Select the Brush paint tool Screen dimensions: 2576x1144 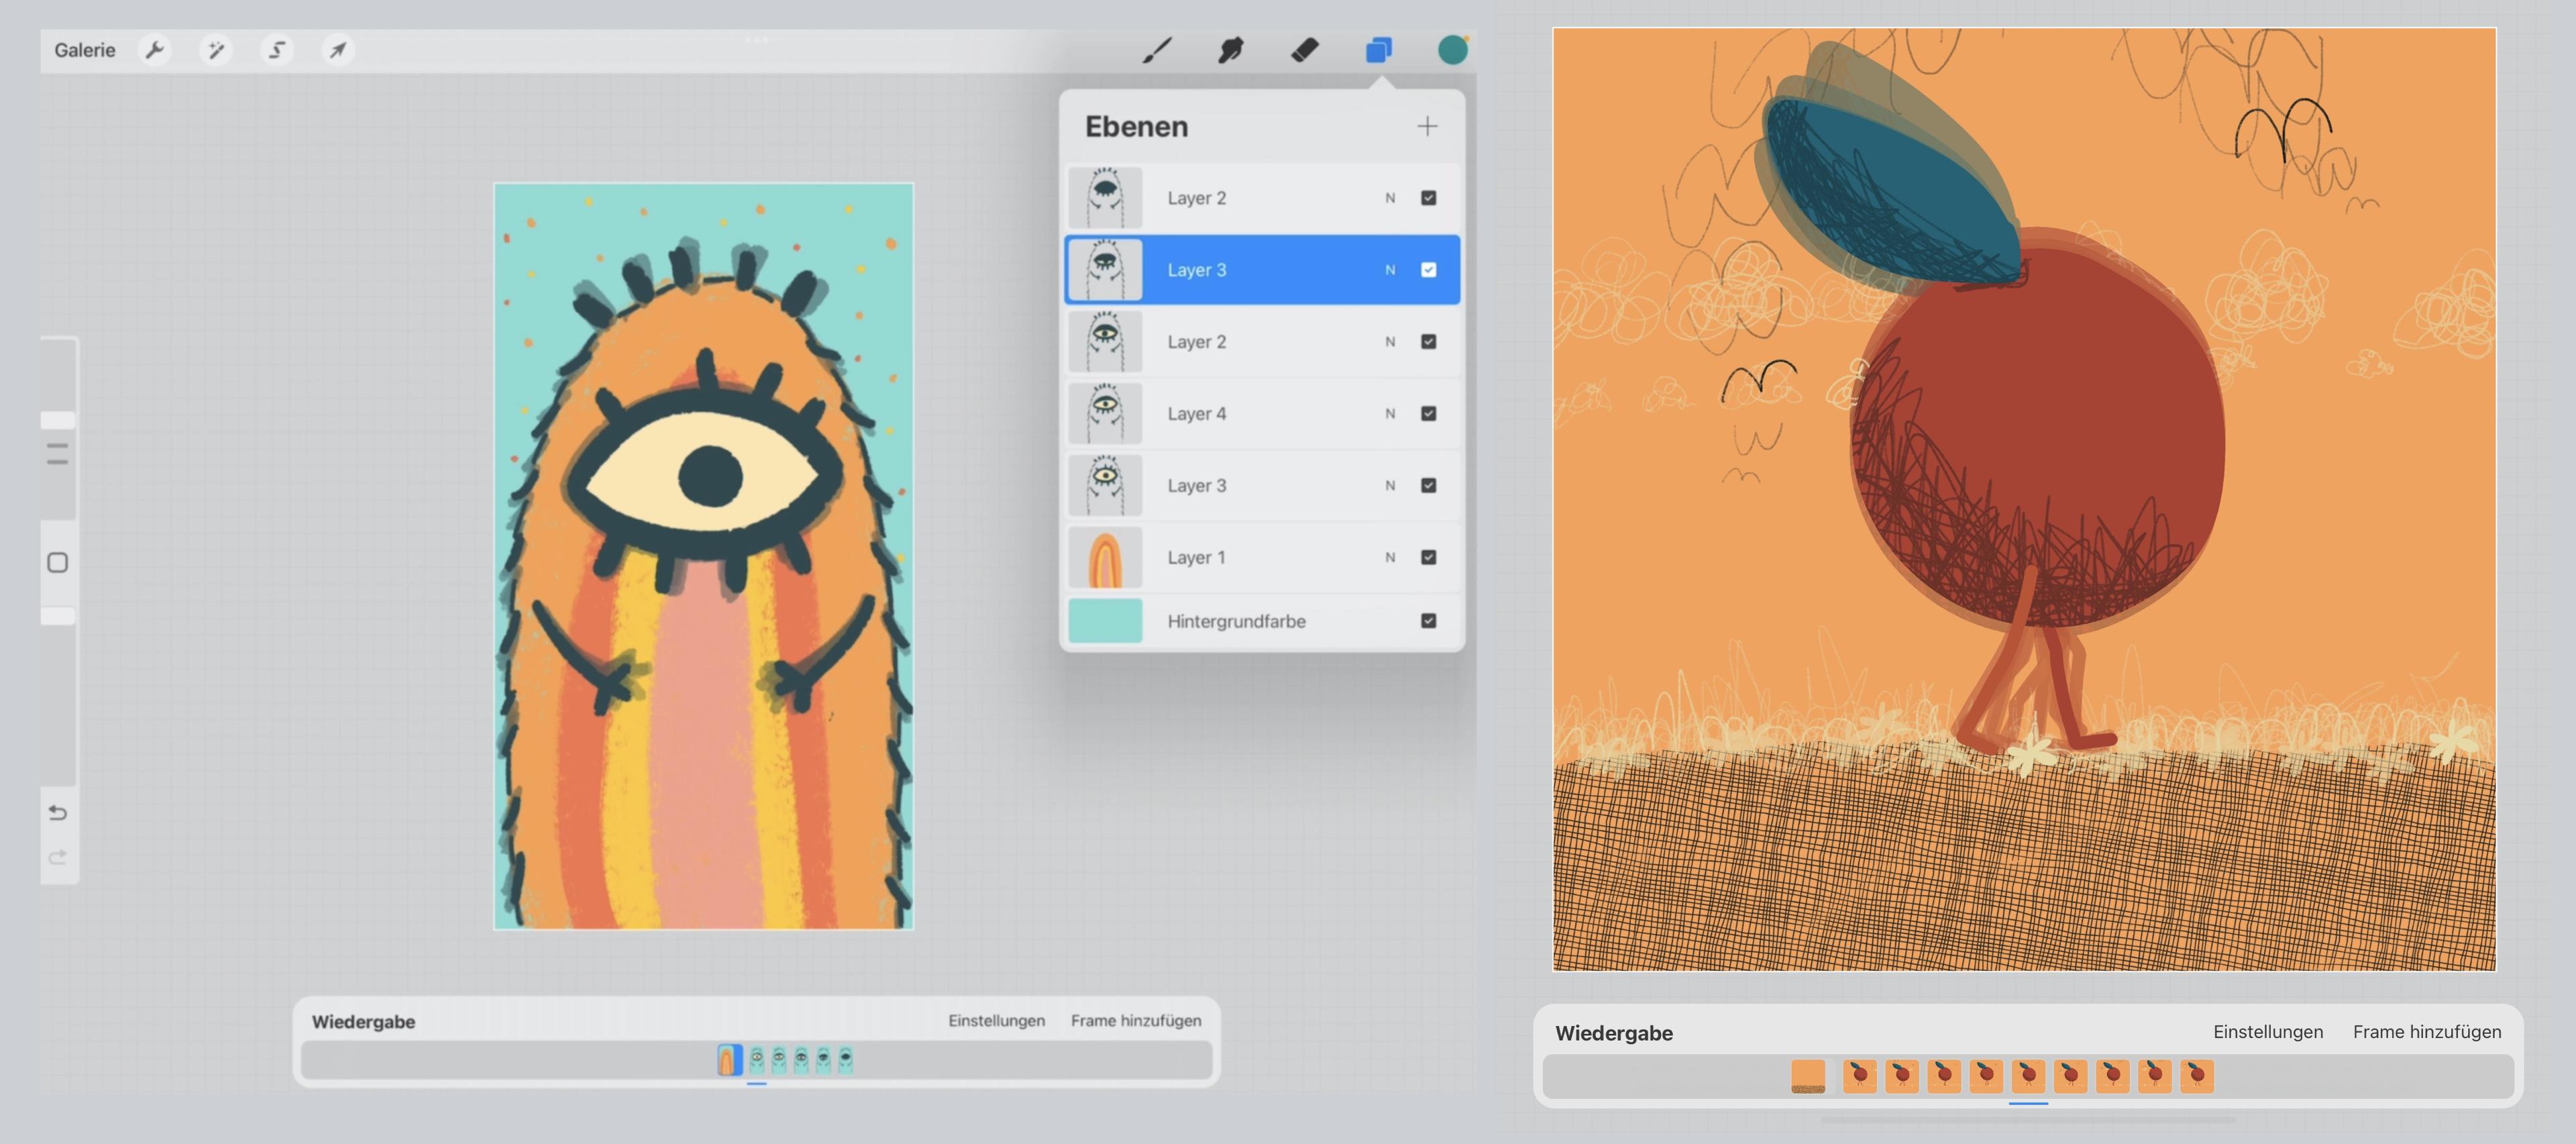[x=1157, y=50]
